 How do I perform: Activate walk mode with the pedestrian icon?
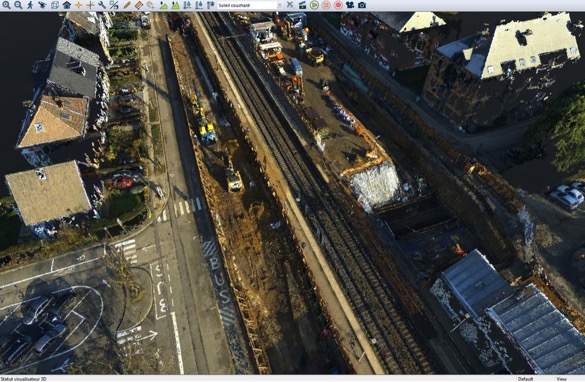pyautogui.click(x=30, y=5)
